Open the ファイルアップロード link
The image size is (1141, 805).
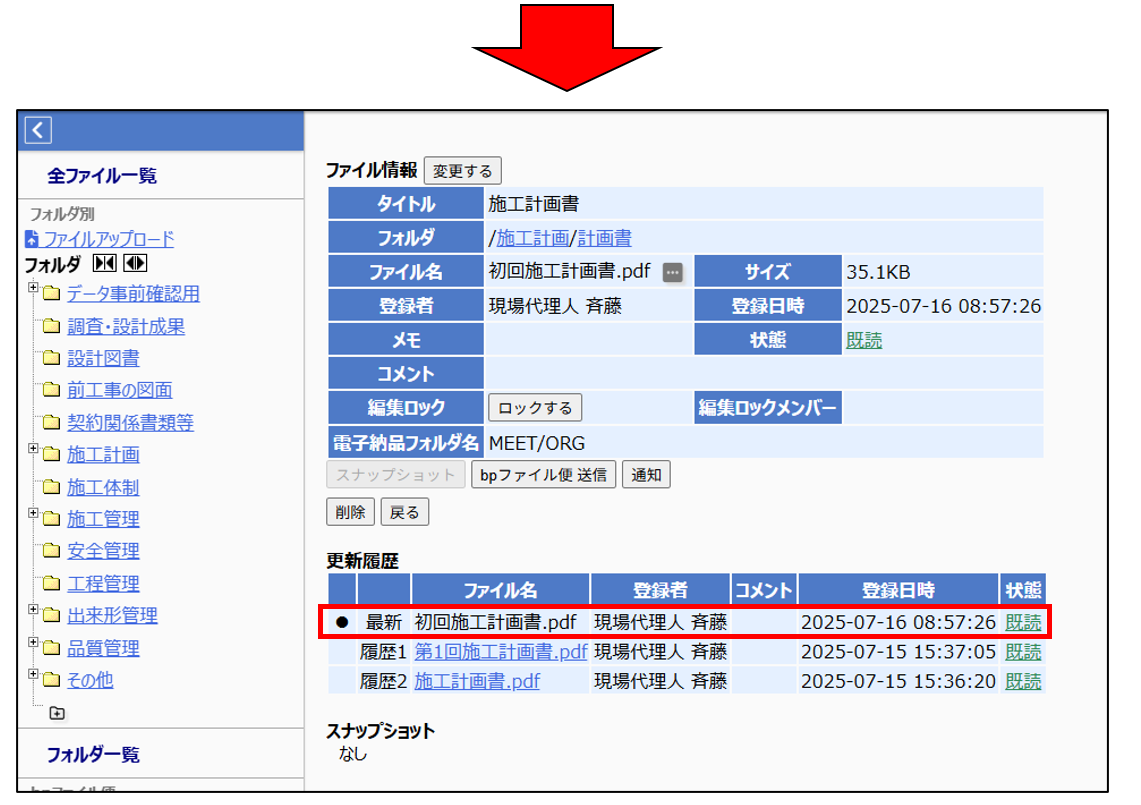[107, 239]
